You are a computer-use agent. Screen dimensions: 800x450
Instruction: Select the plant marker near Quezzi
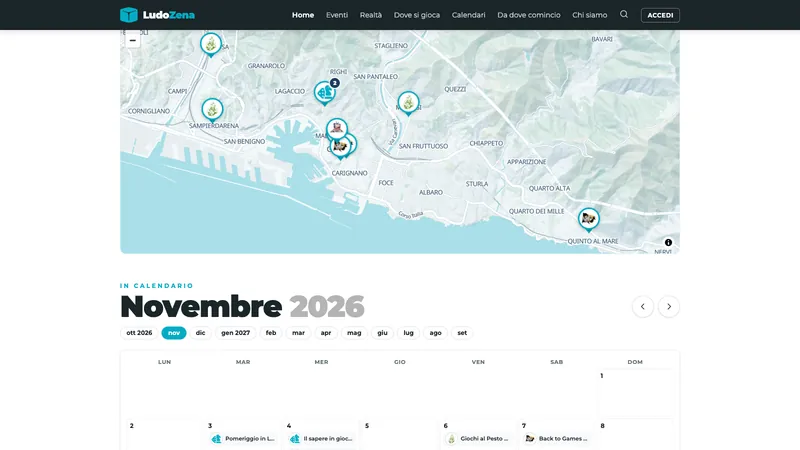coord(408,103)
